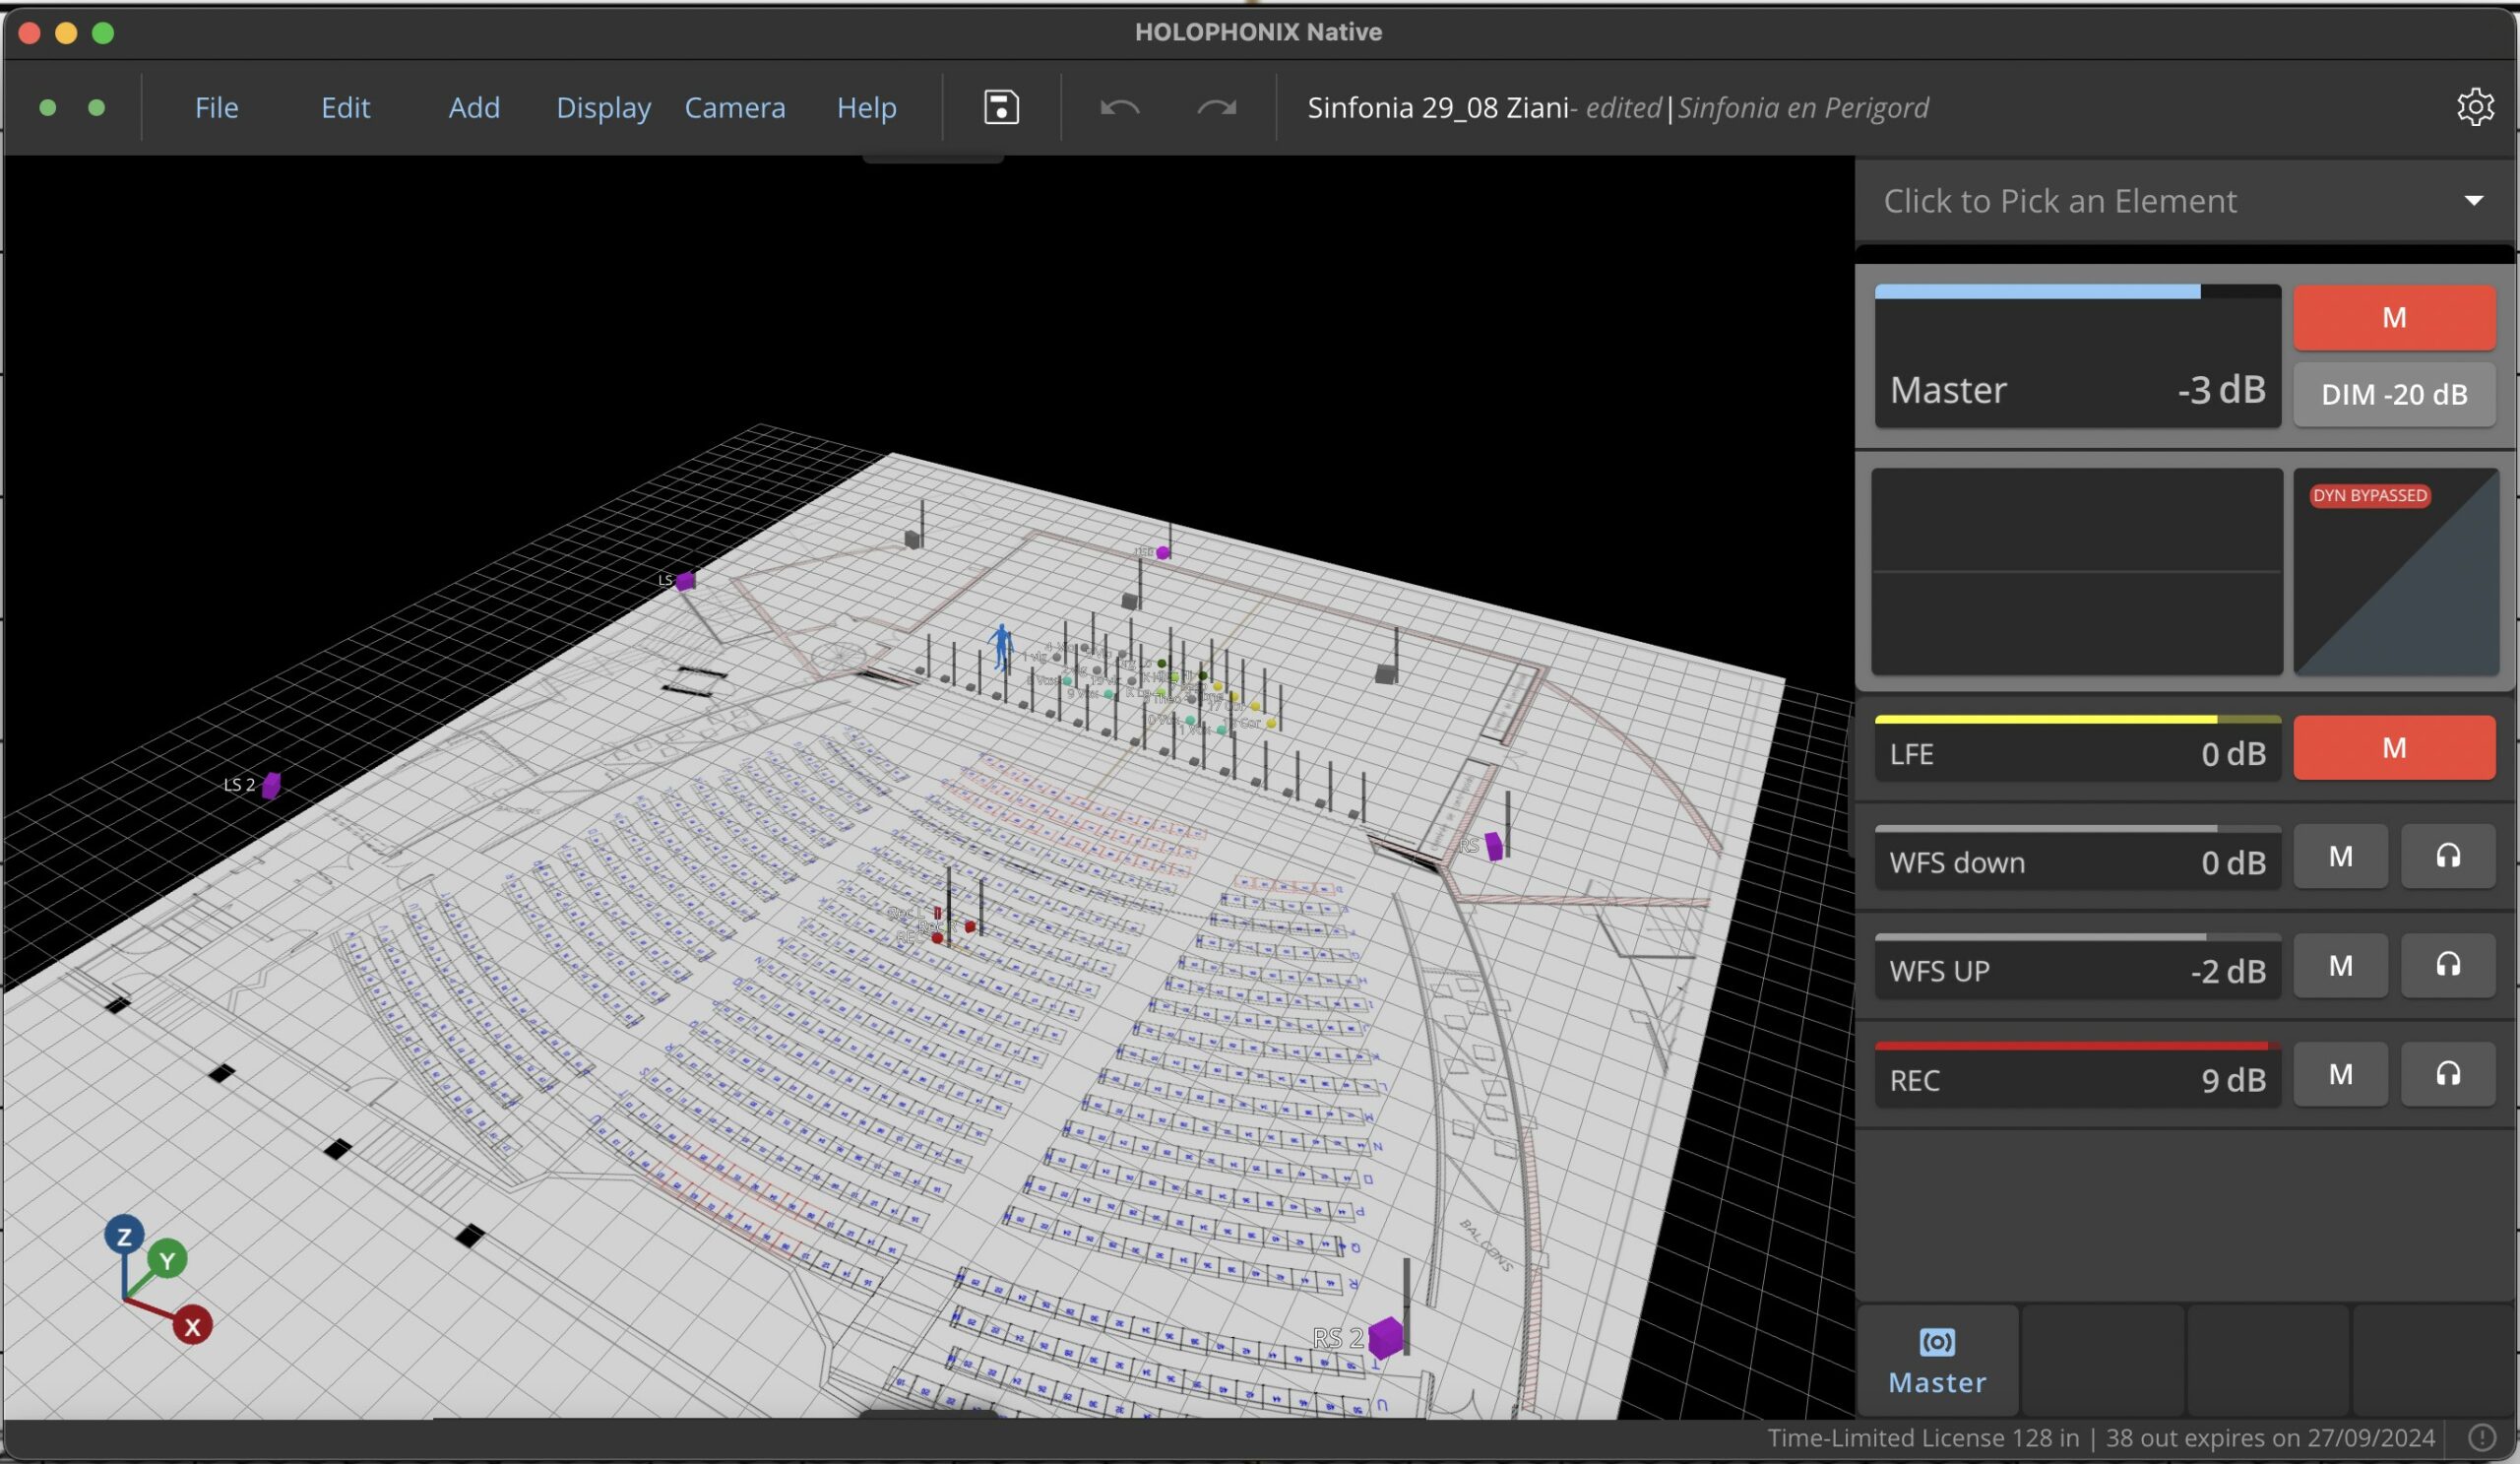Image resolution: width=2520 pixels, height=1464 pixels.
Task: Mute the WFS down bus
Action: [2340, 857]
